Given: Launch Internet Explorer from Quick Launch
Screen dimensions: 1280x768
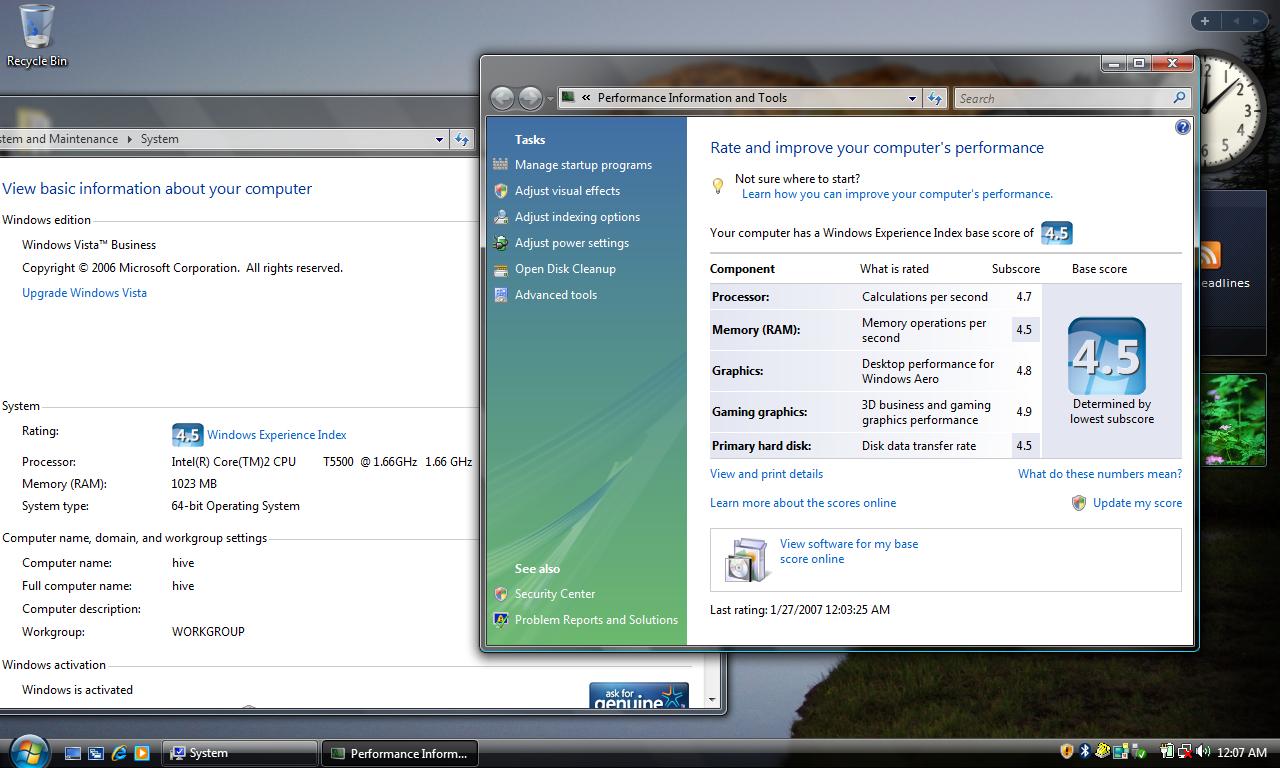Looking at the screenshot, I should coord(119,753).
